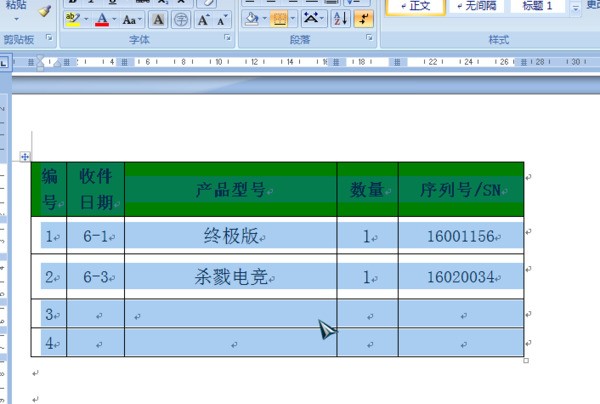The image size is (600, 404).
Task: Click the number cell 3
Action: (x=49, y=313)
